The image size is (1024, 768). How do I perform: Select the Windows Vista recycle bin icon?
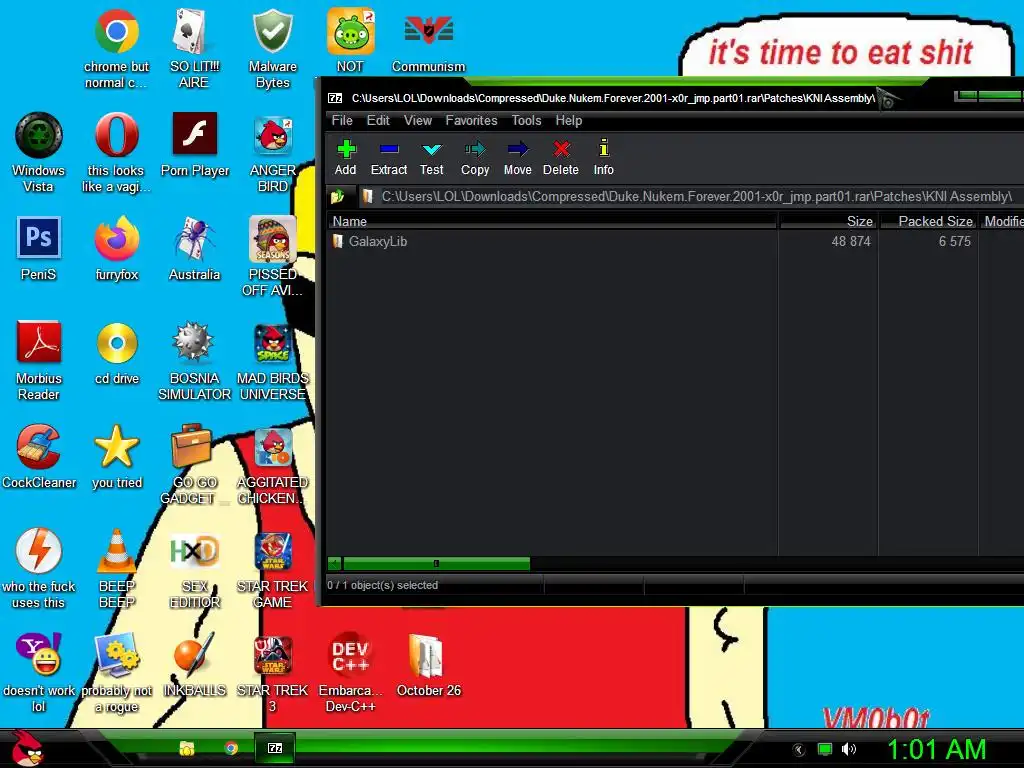tap(39, 153)
